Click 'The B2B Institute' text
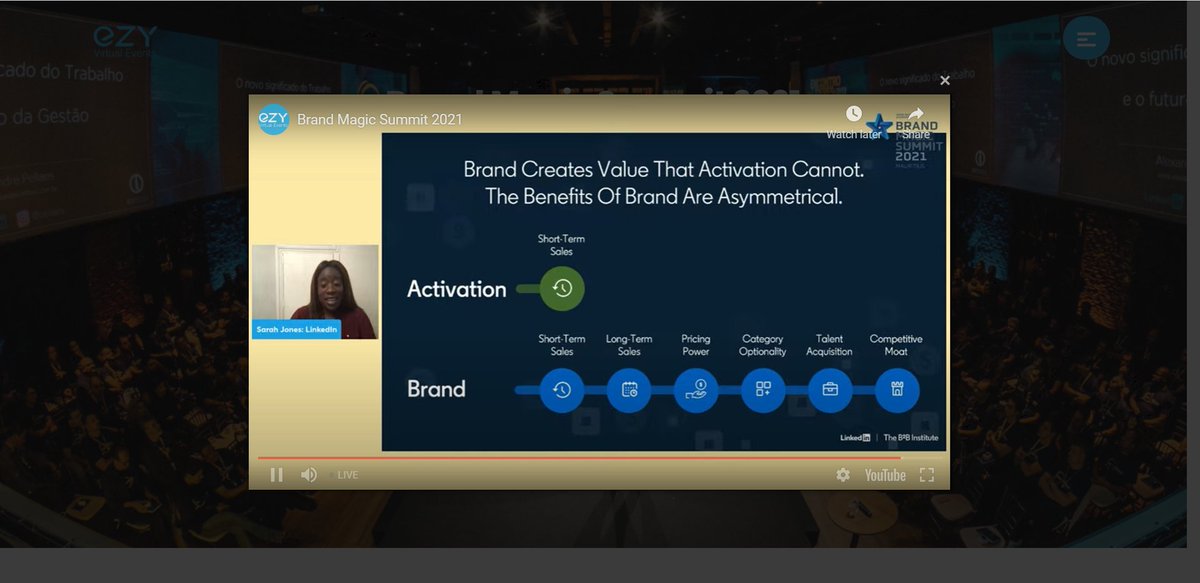The height and width of the screenshot is (583, 1200). click(x=911, y=438)
